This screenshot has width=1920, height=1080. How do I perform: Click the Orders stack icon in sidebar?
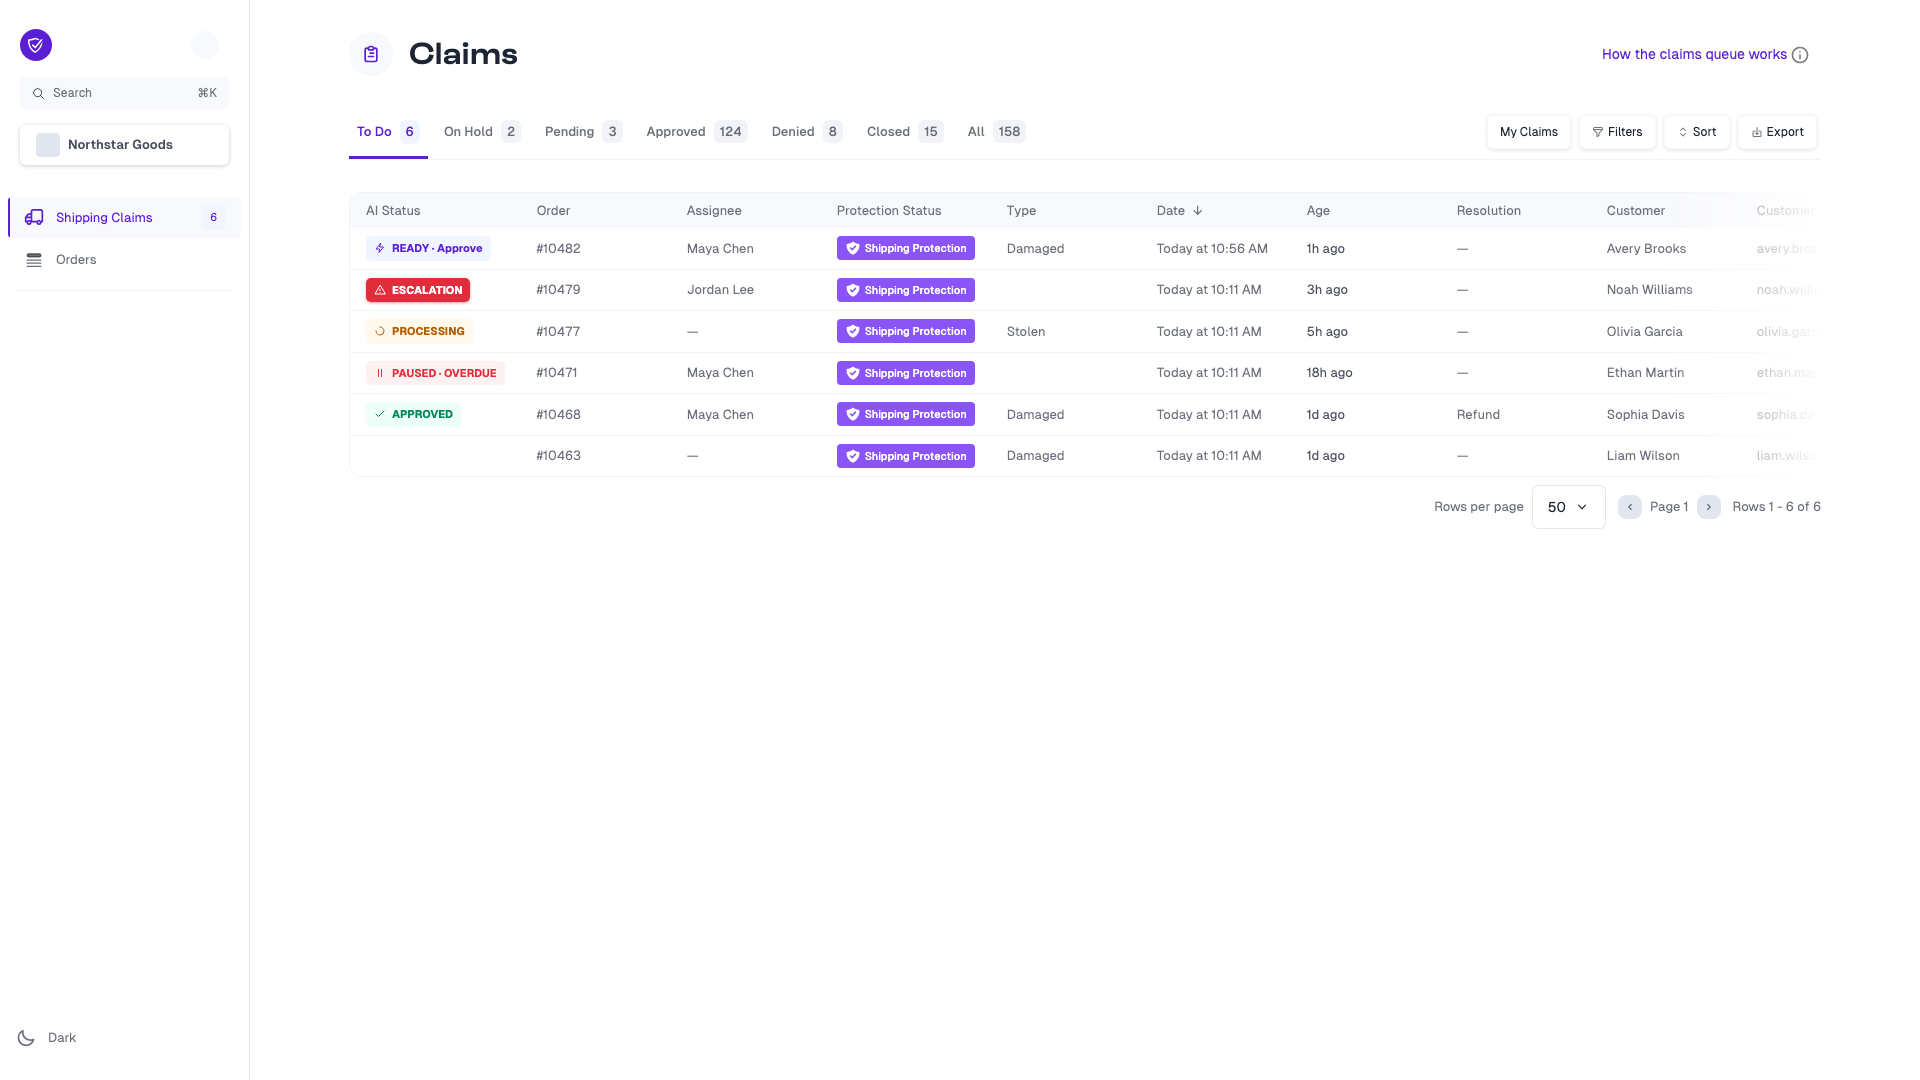point(34,260)
